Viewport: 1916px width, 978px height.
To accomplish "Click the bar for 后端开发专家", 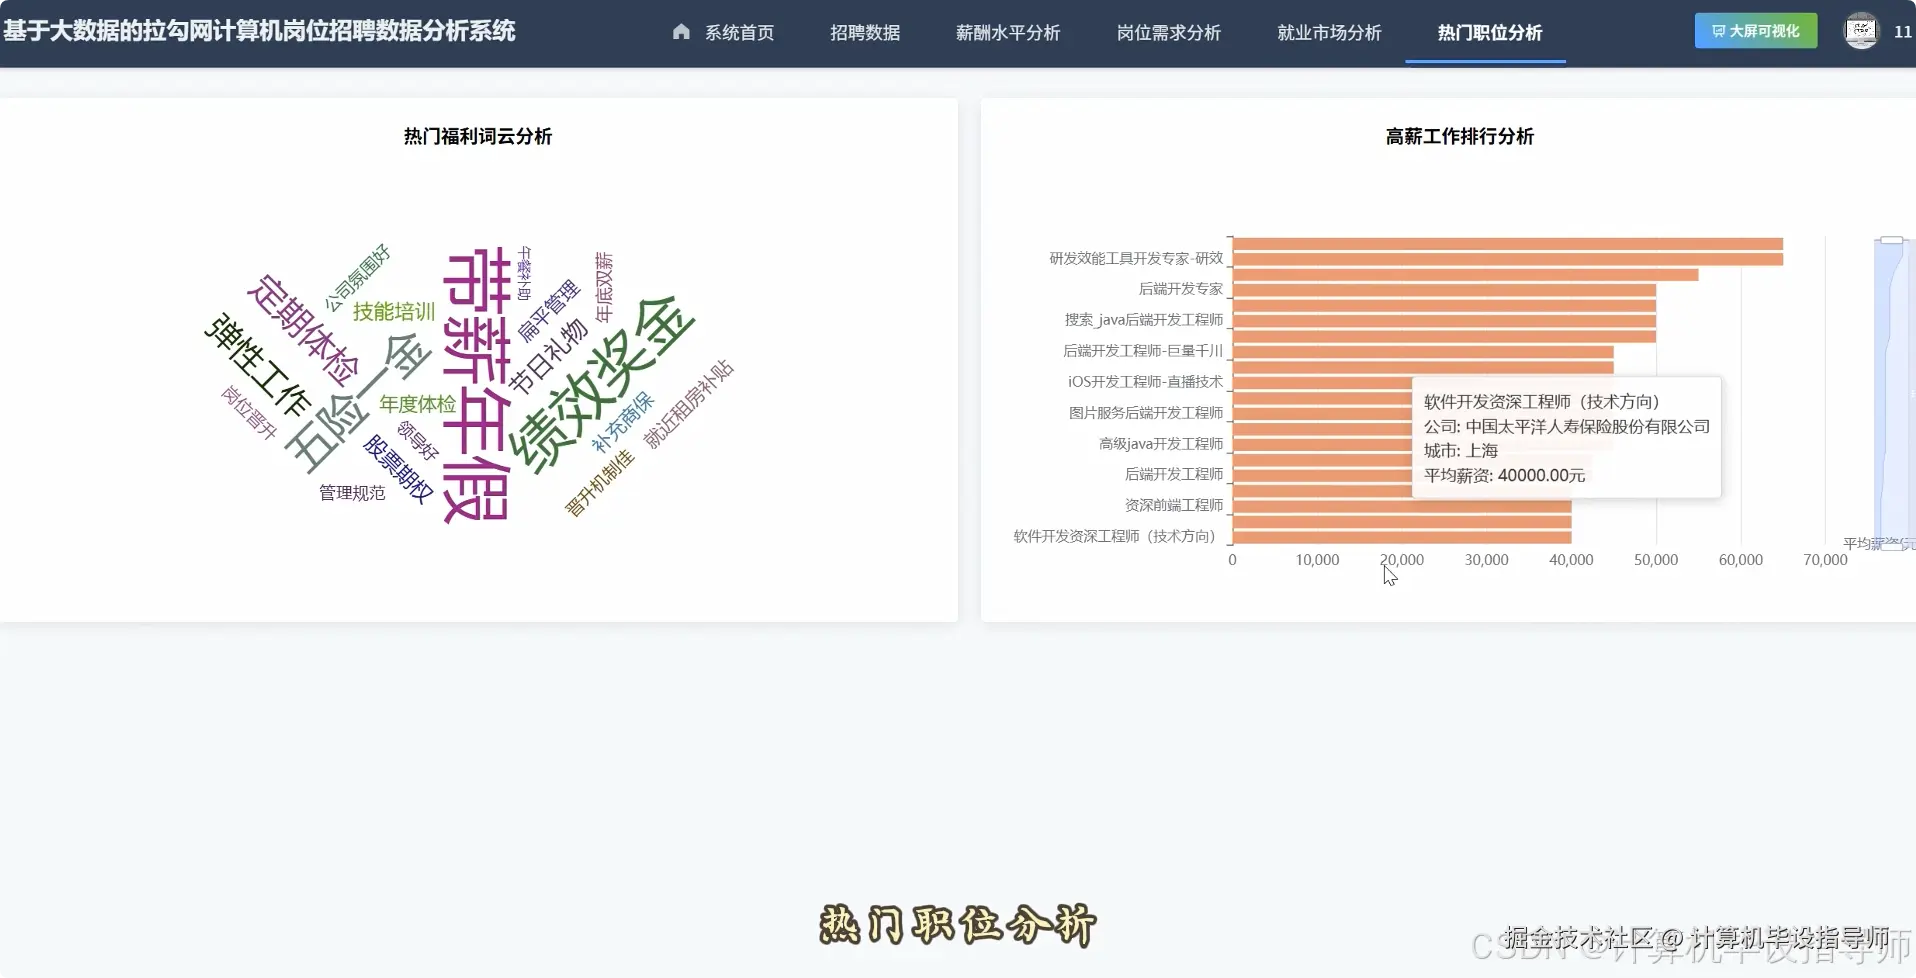I will click(x=1440, y=289).
